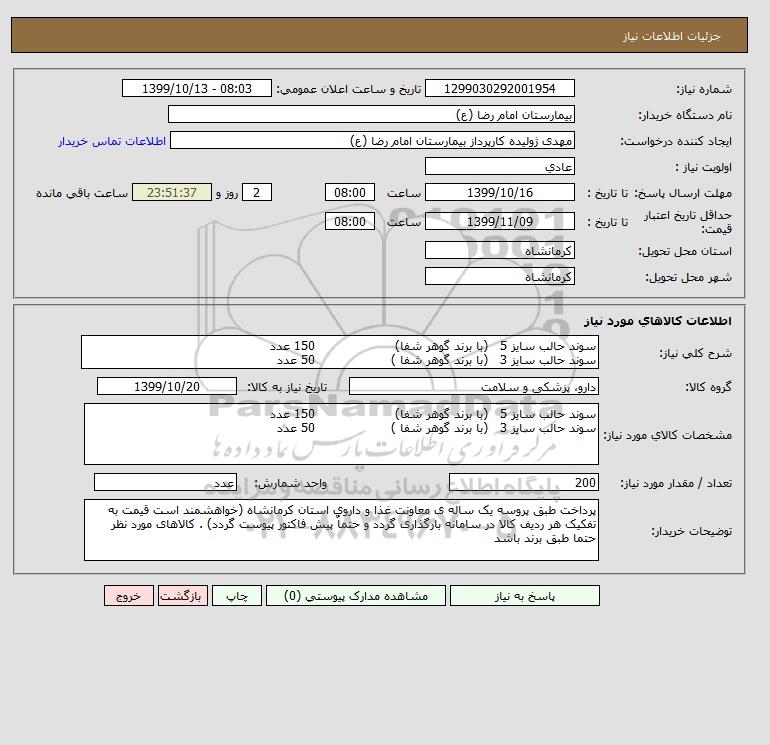This screenshot has height=745, width=770.
Task: Click the توضیحات خریدار label
Action: [691, 531]
